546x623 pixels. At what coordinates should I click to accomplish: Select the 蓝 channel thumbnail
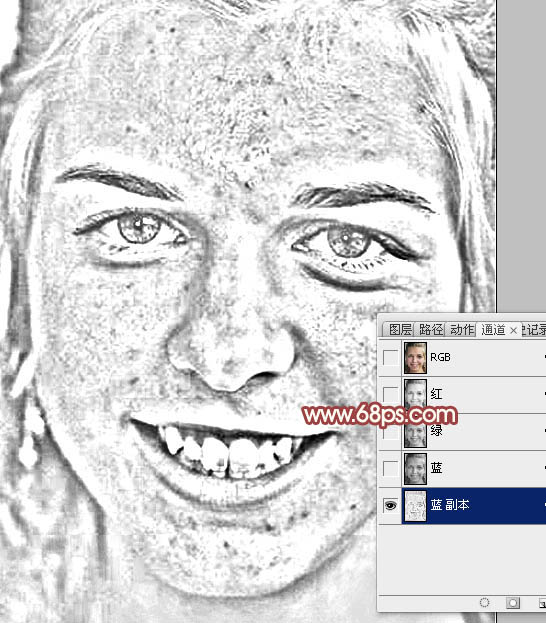pos(415,469)
